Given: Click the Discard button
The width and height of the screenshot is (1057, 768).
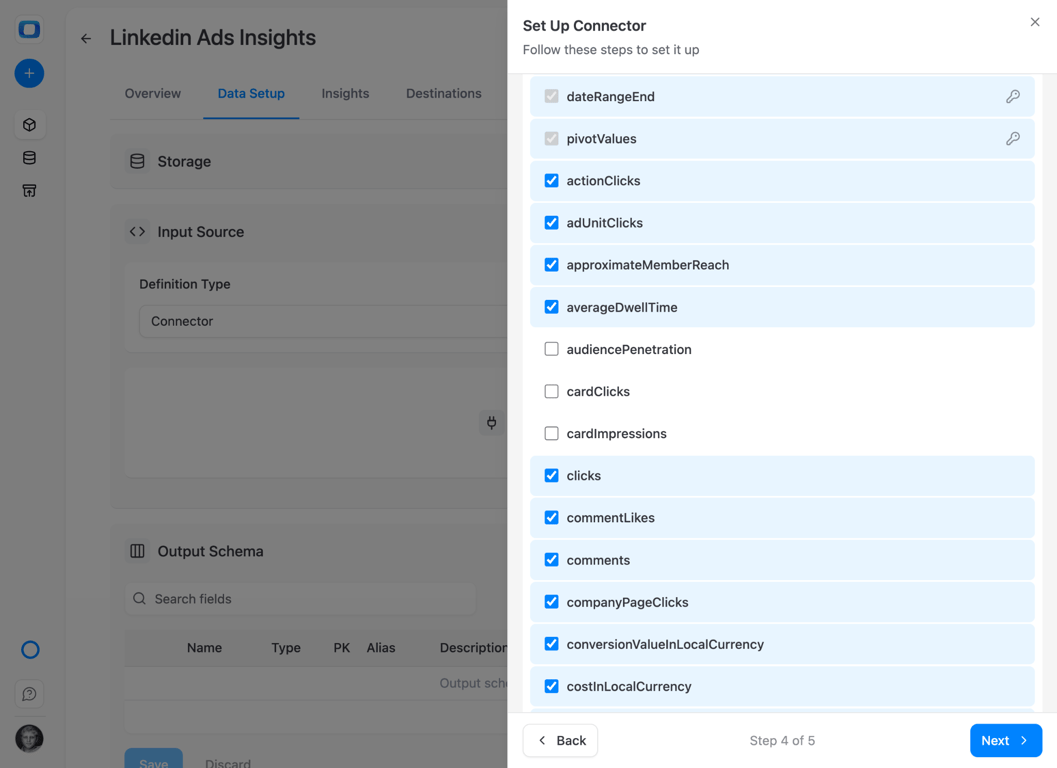Looking at the screenshot, I should click(228, 763).
